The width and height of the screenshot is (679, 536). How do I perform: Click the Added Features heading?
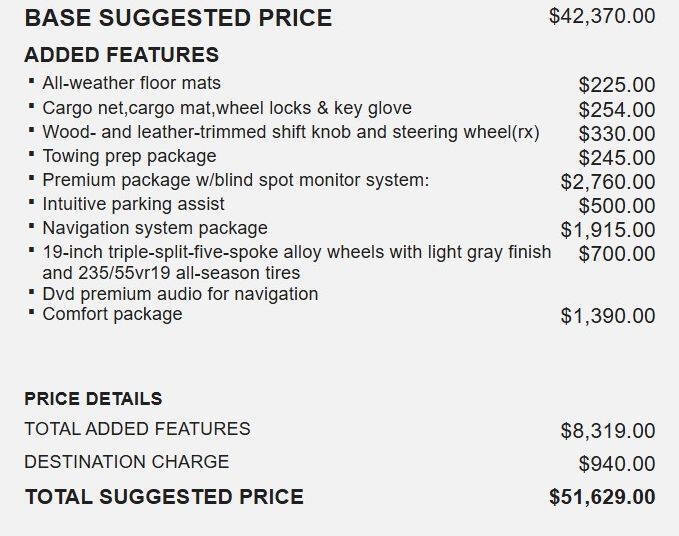pyautogui.click(x=122, y=55)
